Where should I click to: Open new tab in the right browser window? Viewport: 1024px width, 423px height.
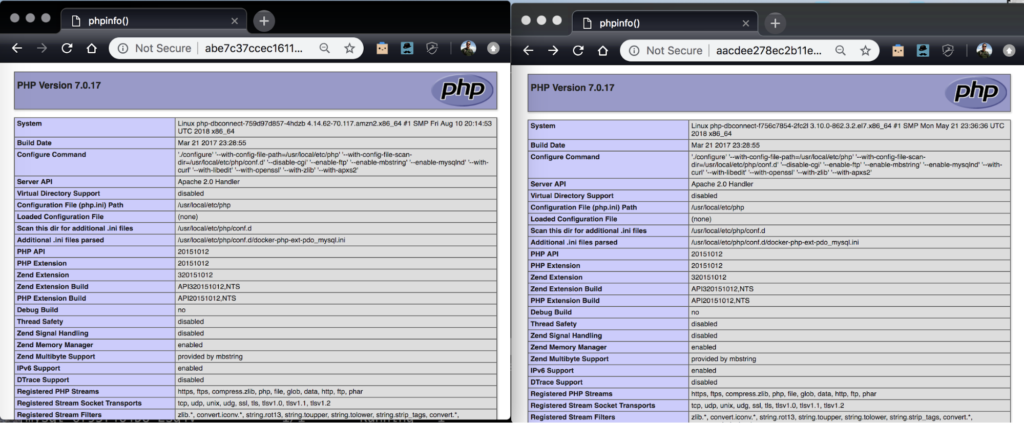pos(775,21)
